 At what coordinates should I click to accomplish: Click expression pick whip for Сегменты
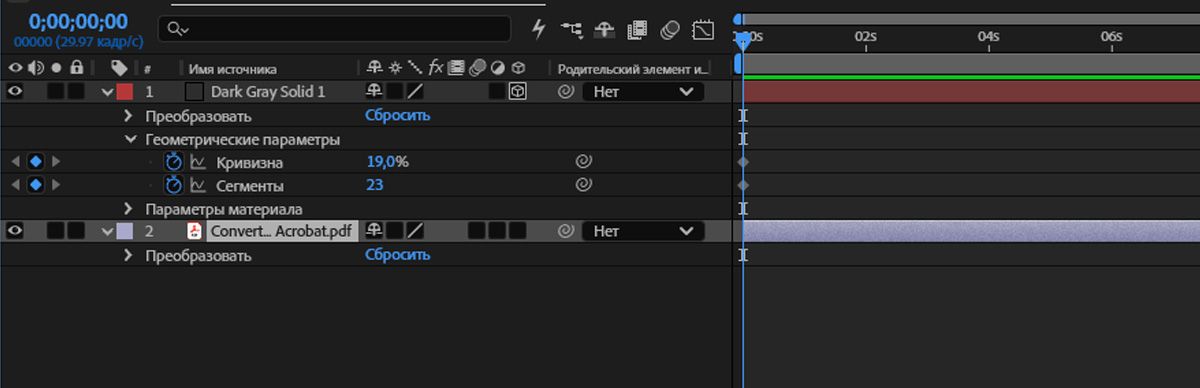(583, 185)
